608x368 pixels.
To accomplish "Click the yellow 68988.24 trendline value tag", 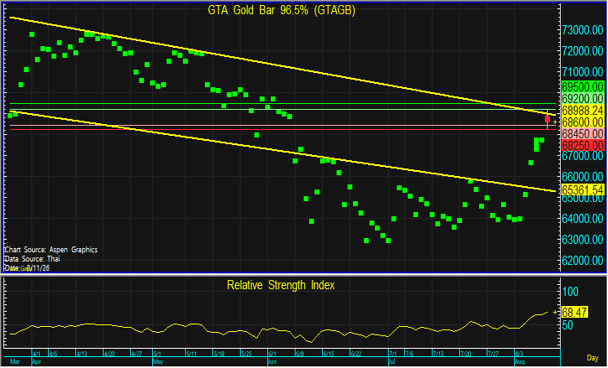I will 583,110.
